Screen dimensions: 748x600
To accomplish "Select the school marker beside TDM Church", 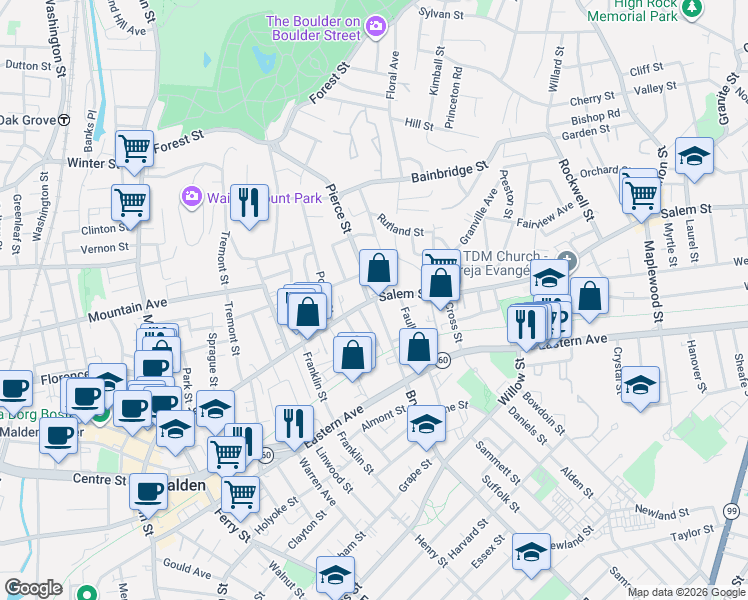I will (550, 279).
